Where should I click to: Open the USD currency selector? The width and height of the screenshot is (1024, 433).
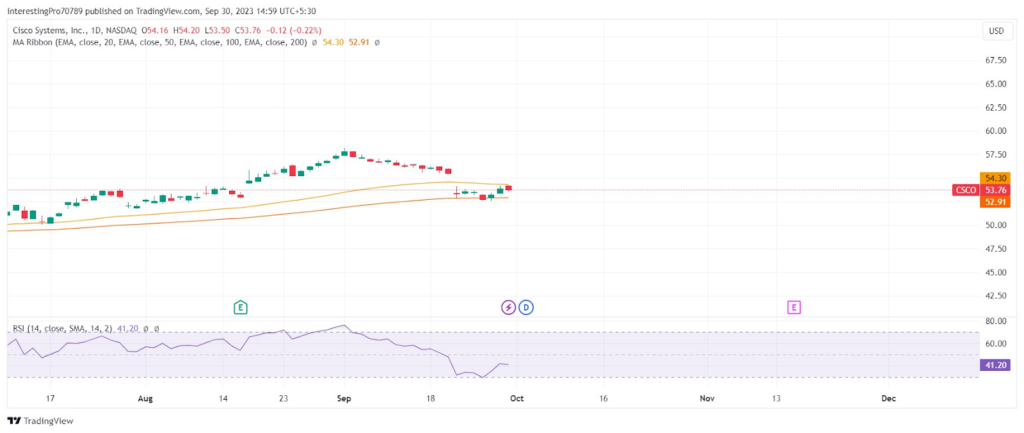tap(997, 31)
